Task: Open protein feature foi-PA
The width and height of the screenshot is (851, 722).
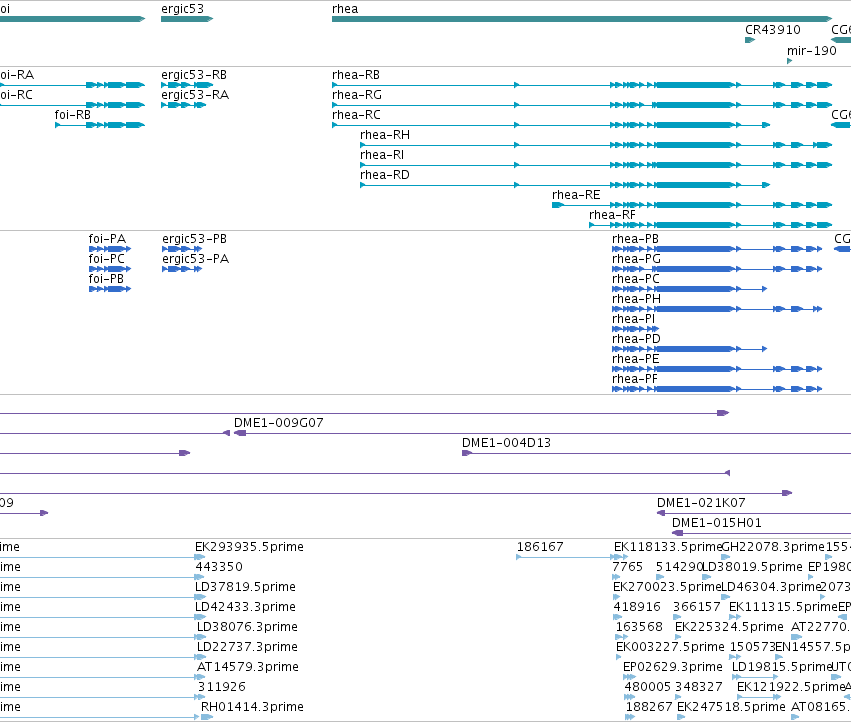Action: tap(110, 249)
